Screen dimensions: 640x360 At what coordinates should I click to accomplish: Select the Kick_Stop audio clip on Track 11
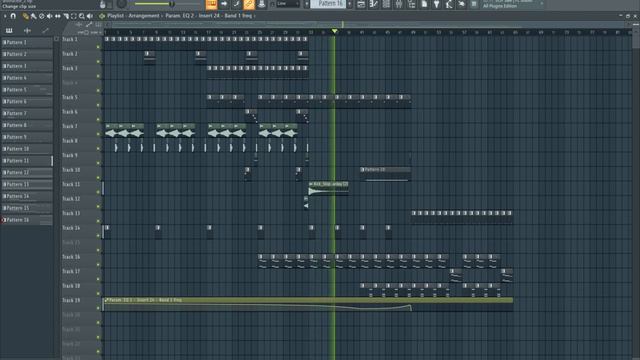click(329, 188)
